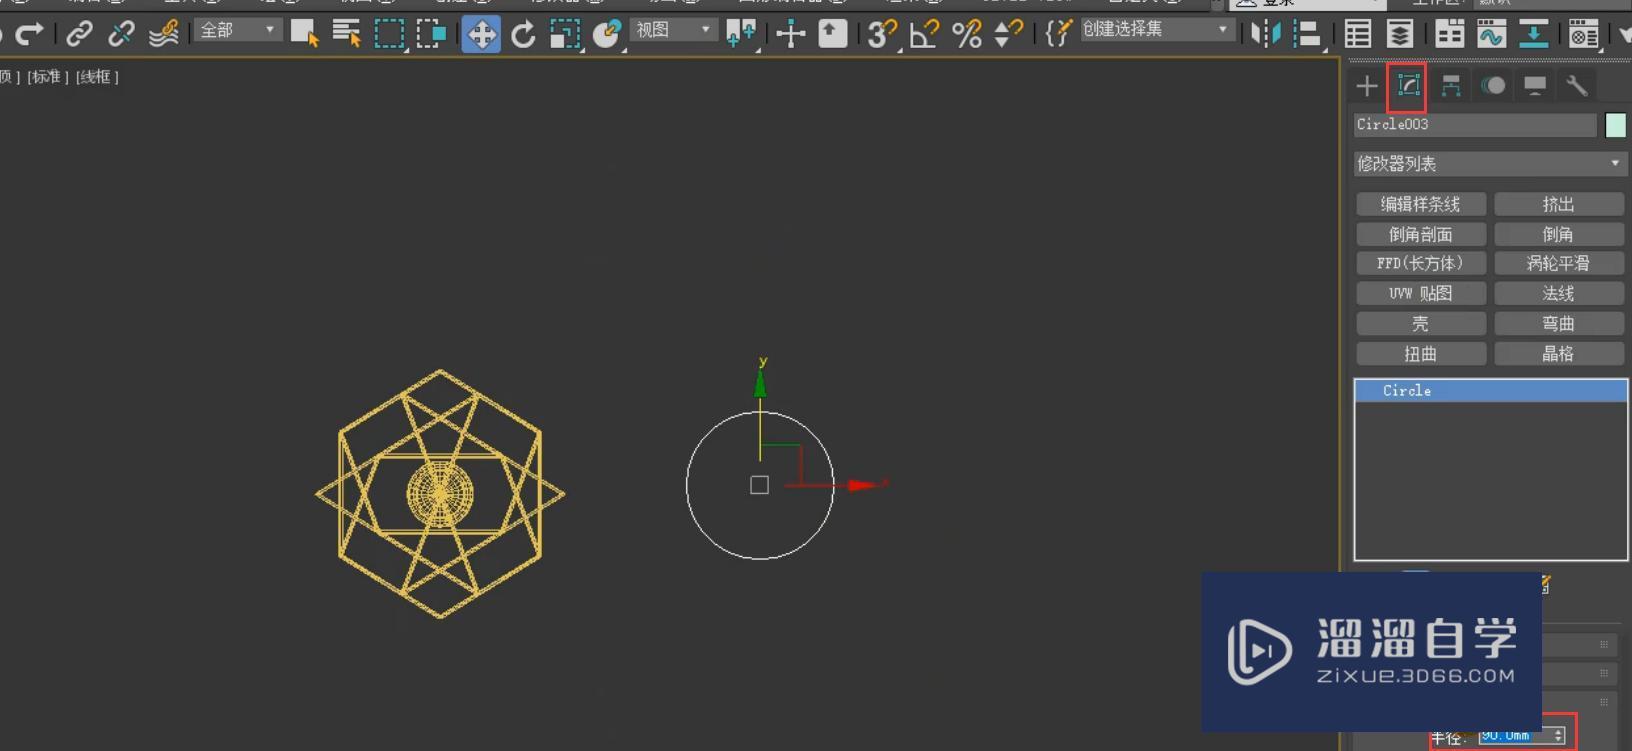Click the 扭曲 modifier button
This screenshot has width=1632, height=751.
(1420, 354)
